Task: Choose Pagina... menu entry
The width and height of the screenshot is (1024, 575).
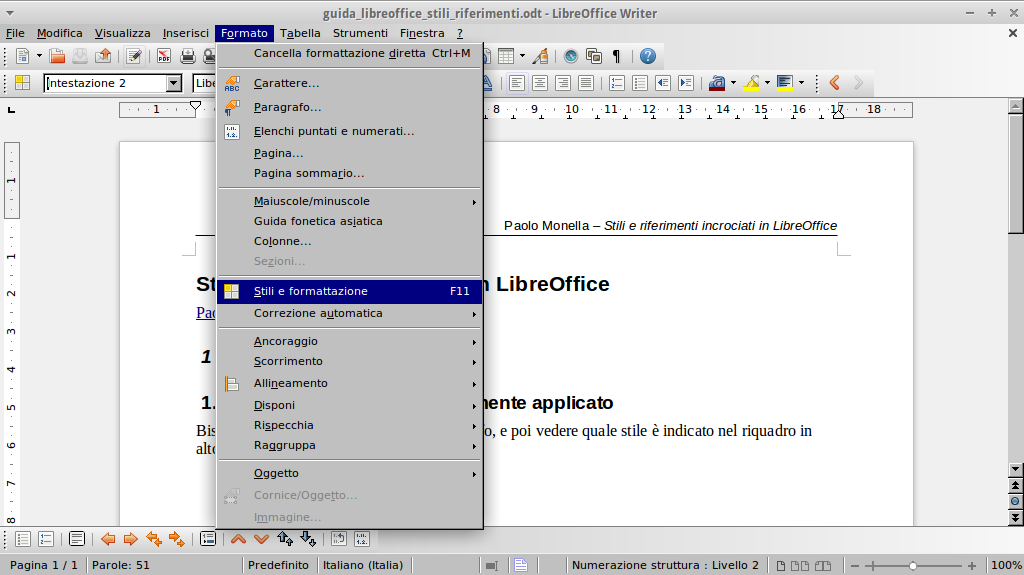Action: point(349,154)
